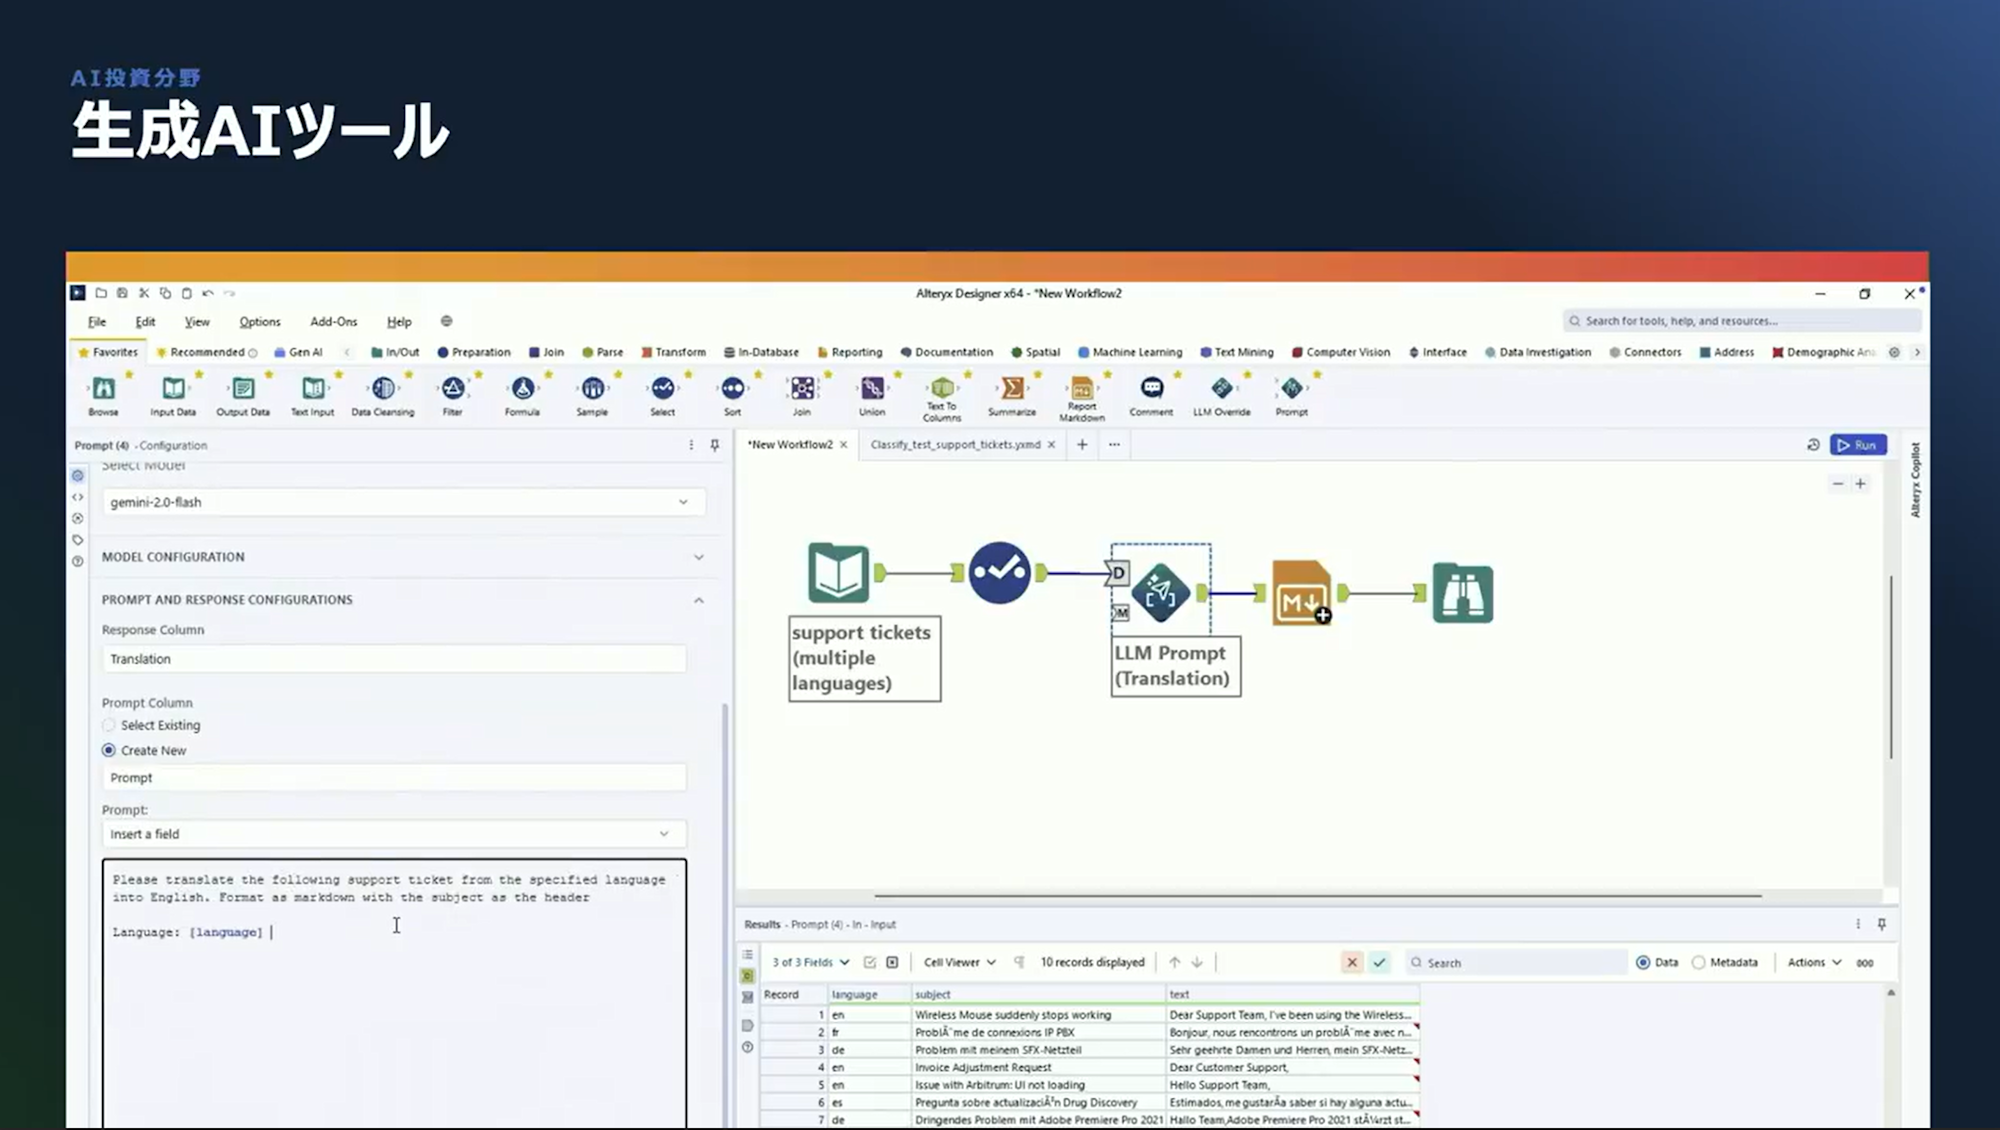Pick the Sort tool

click(x=732, y=395)
